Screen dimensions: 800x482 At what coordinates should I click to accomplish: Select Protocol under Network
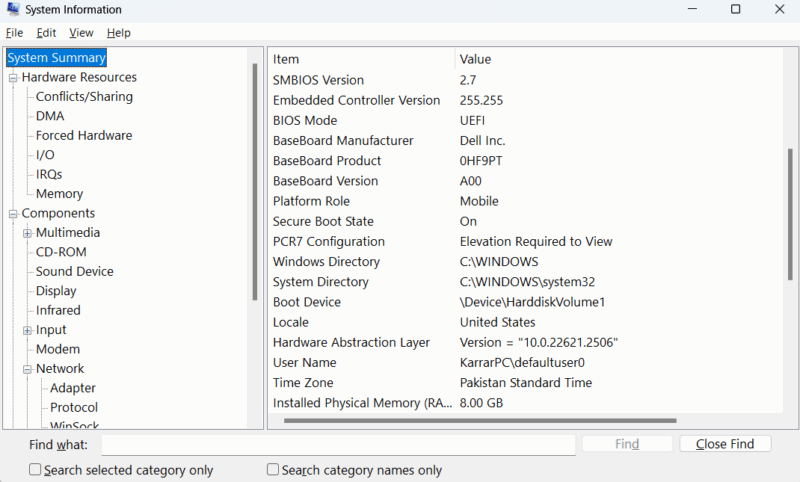click(x=74, y=407)
